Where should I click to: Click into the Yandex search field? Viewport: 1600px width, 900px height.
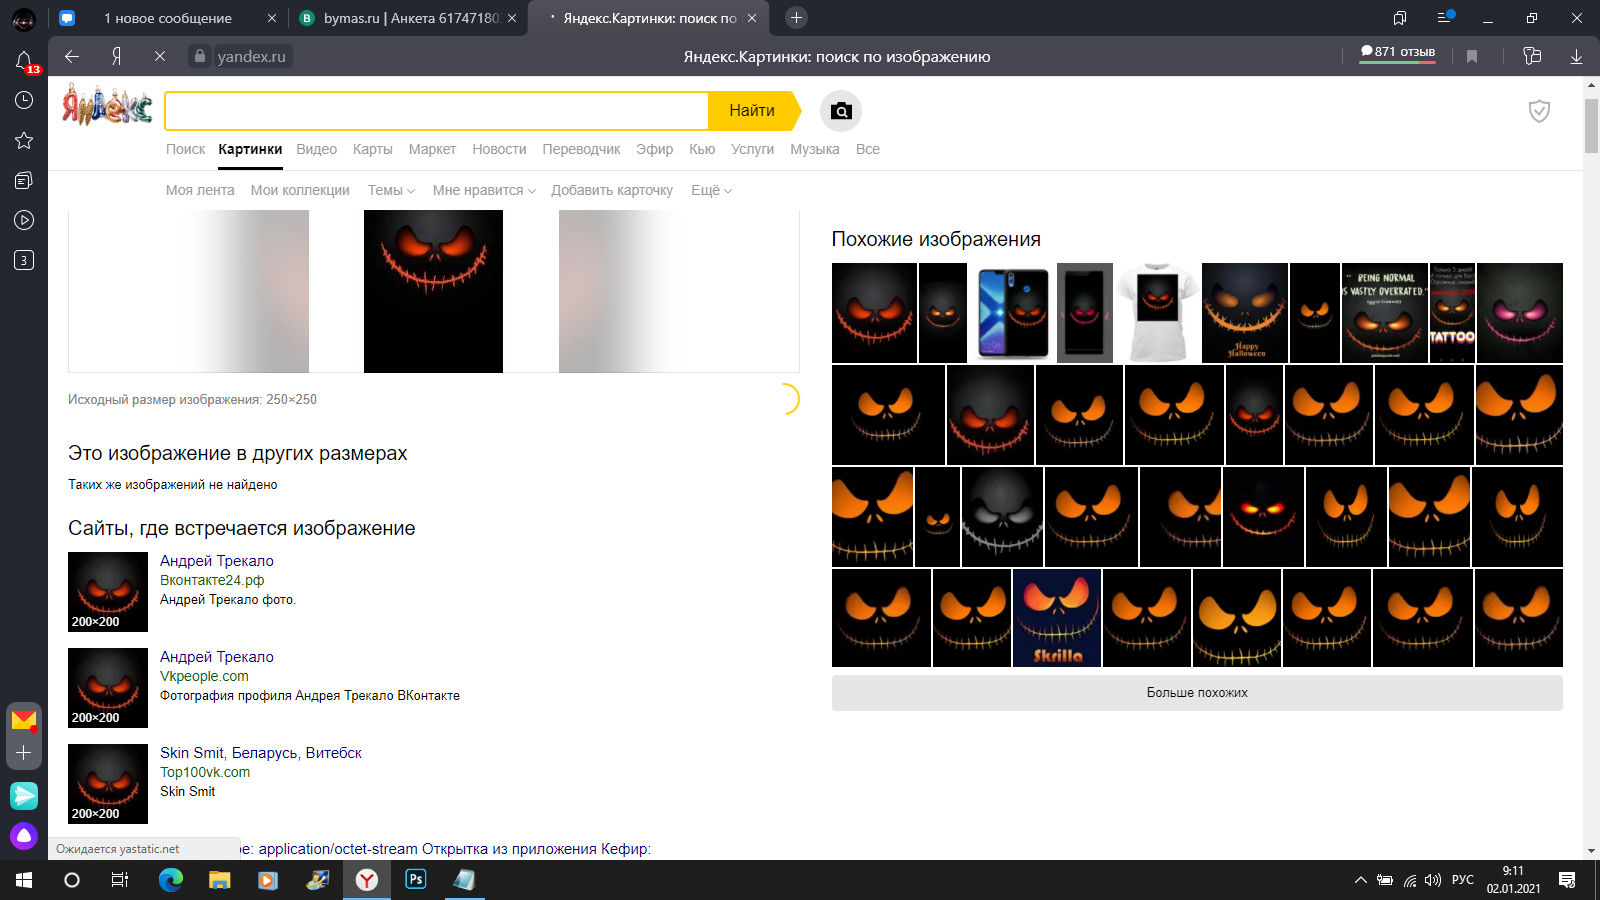(x=436, y=111)
